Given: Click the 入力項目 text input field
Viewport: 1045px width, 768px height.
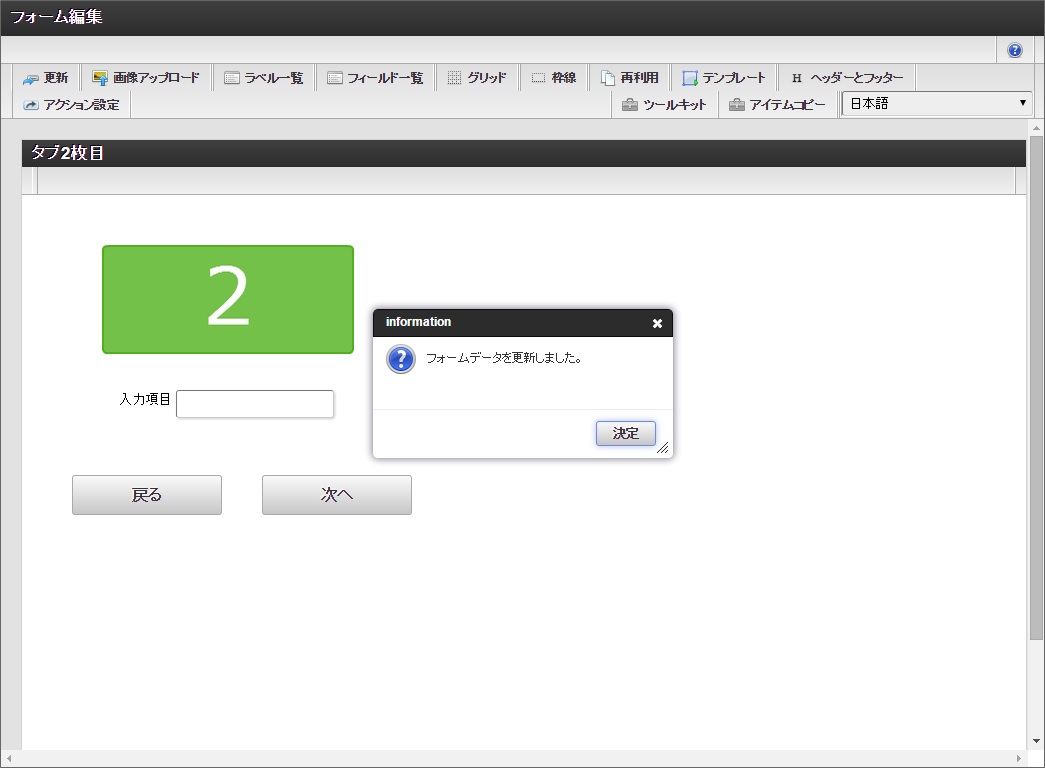Looking at the screenshot, I should (255, 404).
